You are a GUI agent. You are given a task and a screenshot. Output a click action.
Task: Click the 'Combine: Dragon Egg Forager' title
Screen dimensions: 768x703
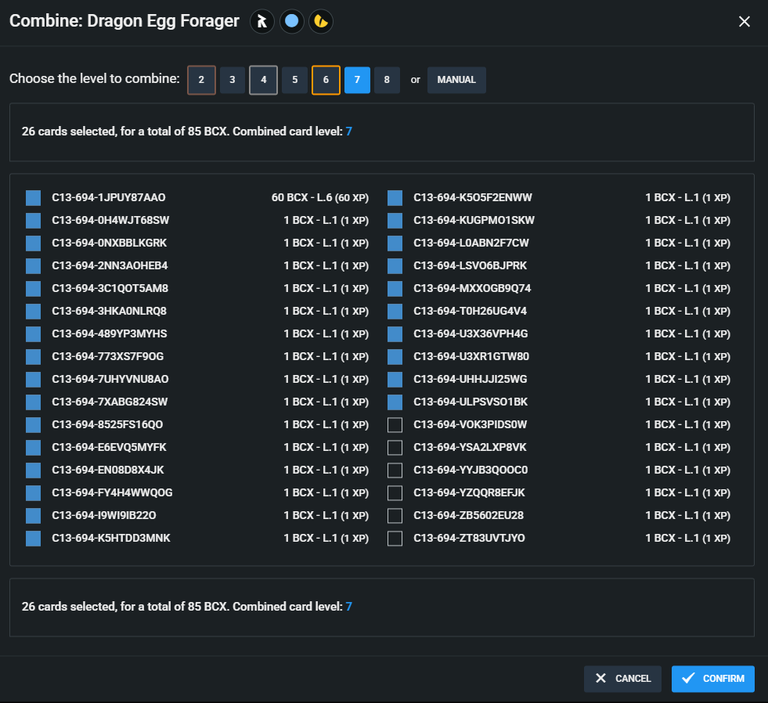pyautogui.click(x=124, y=21)
